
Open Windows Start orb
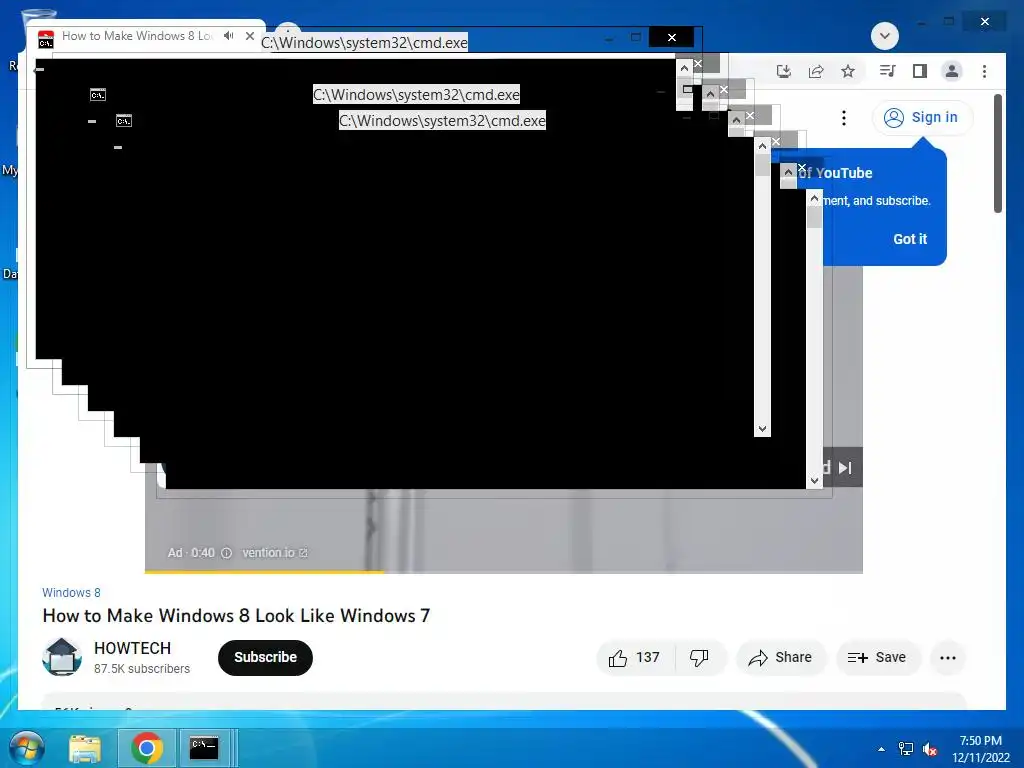(x=27, y=748)
